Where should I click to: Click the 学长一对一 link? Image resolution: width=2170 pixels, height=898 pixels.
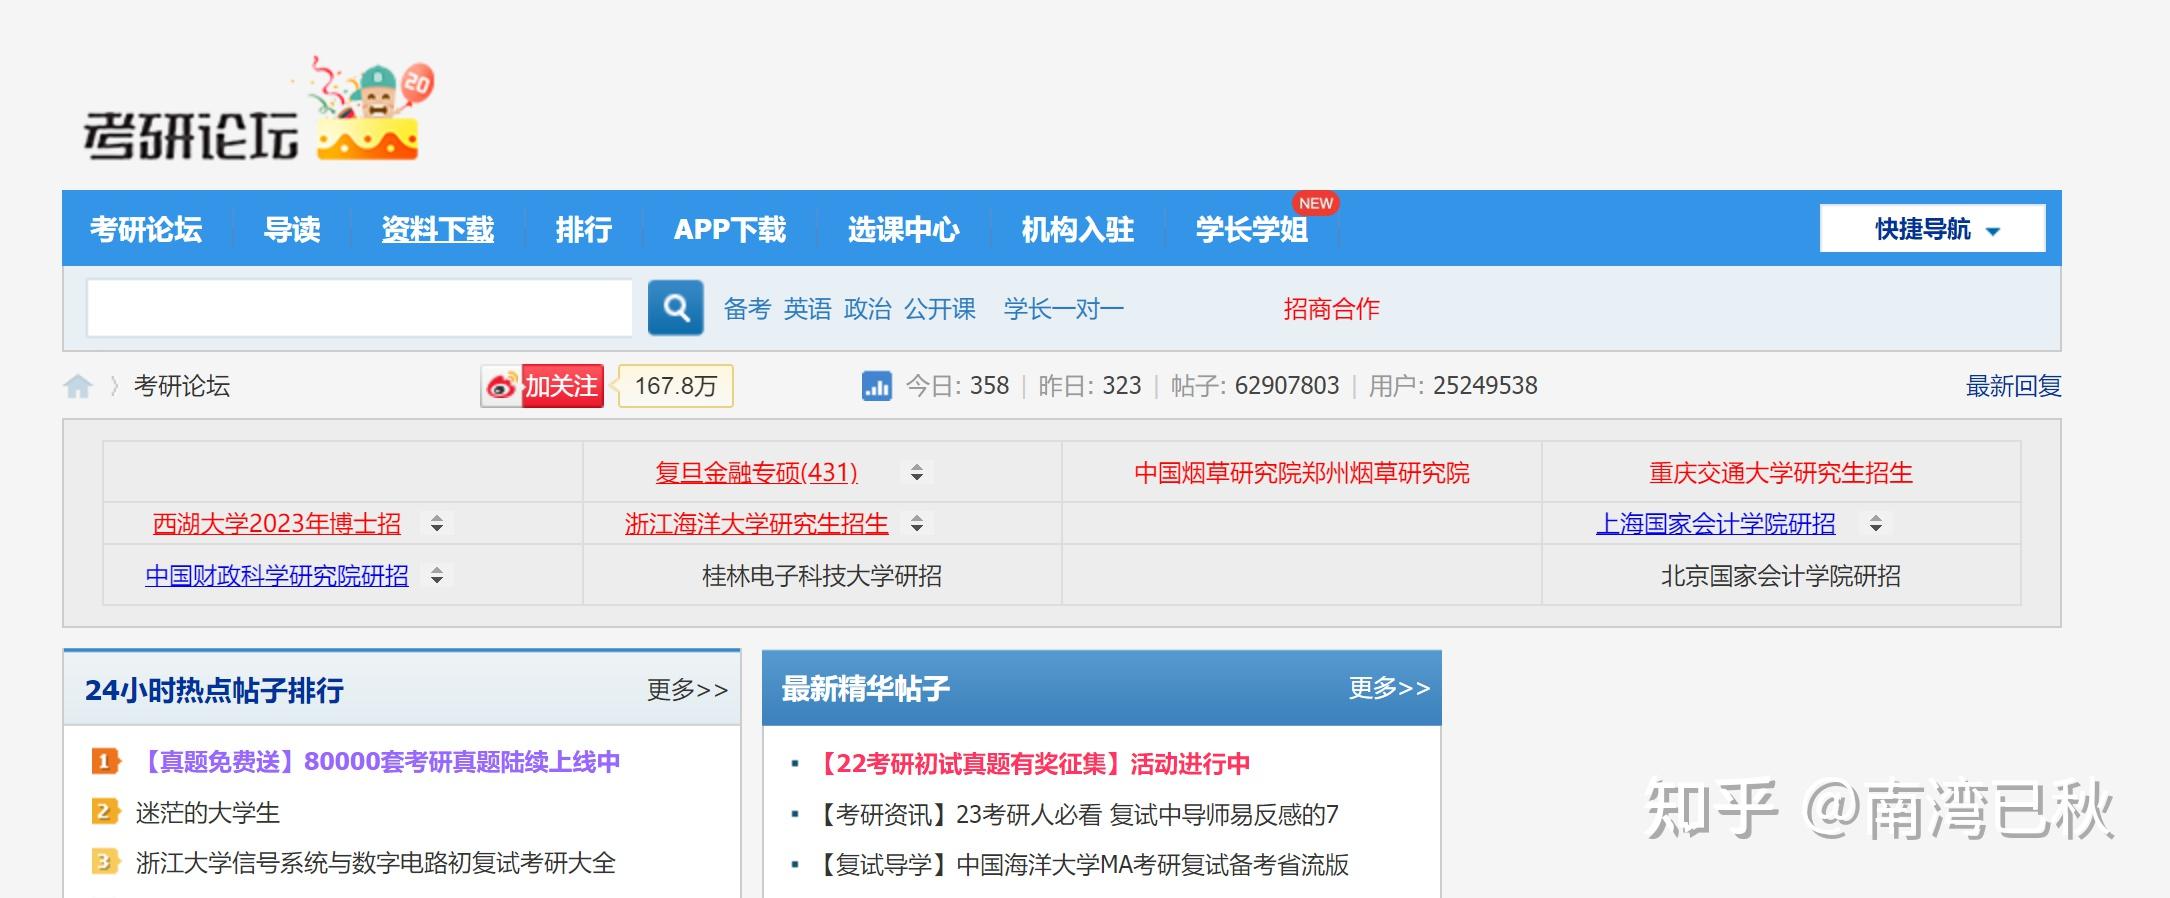coord(1064,309)
